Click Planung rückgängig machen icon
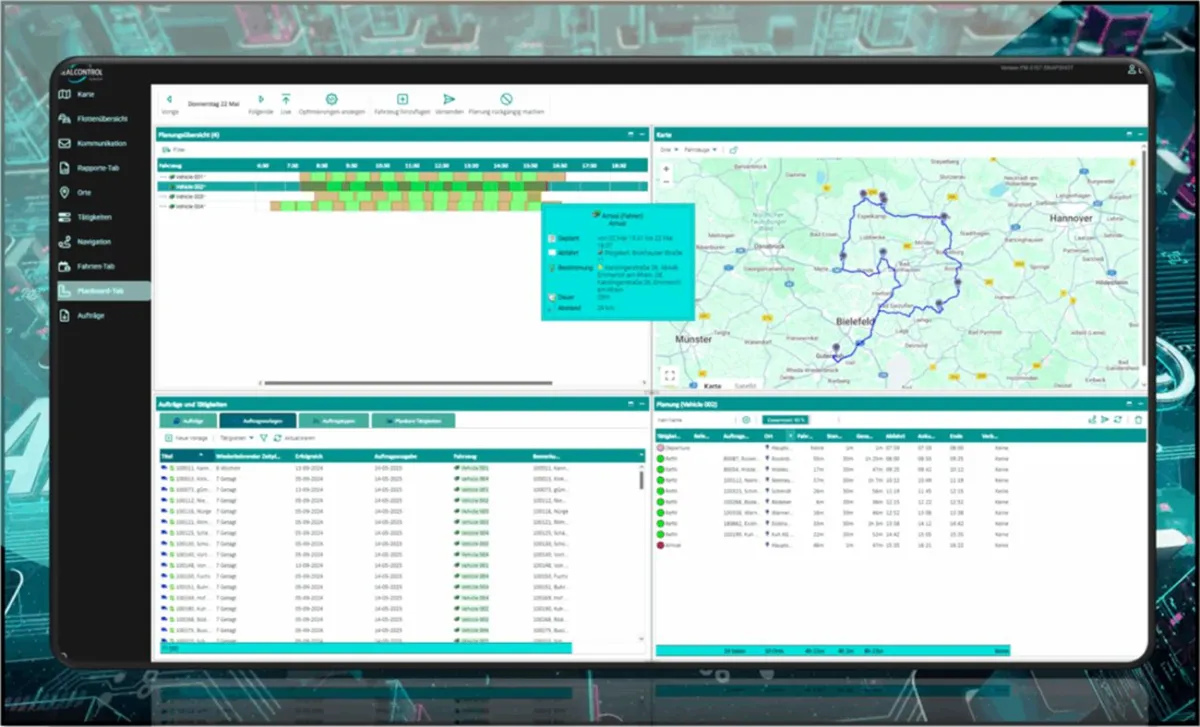Screen dimensions: 1200x727 pos(507,97)
